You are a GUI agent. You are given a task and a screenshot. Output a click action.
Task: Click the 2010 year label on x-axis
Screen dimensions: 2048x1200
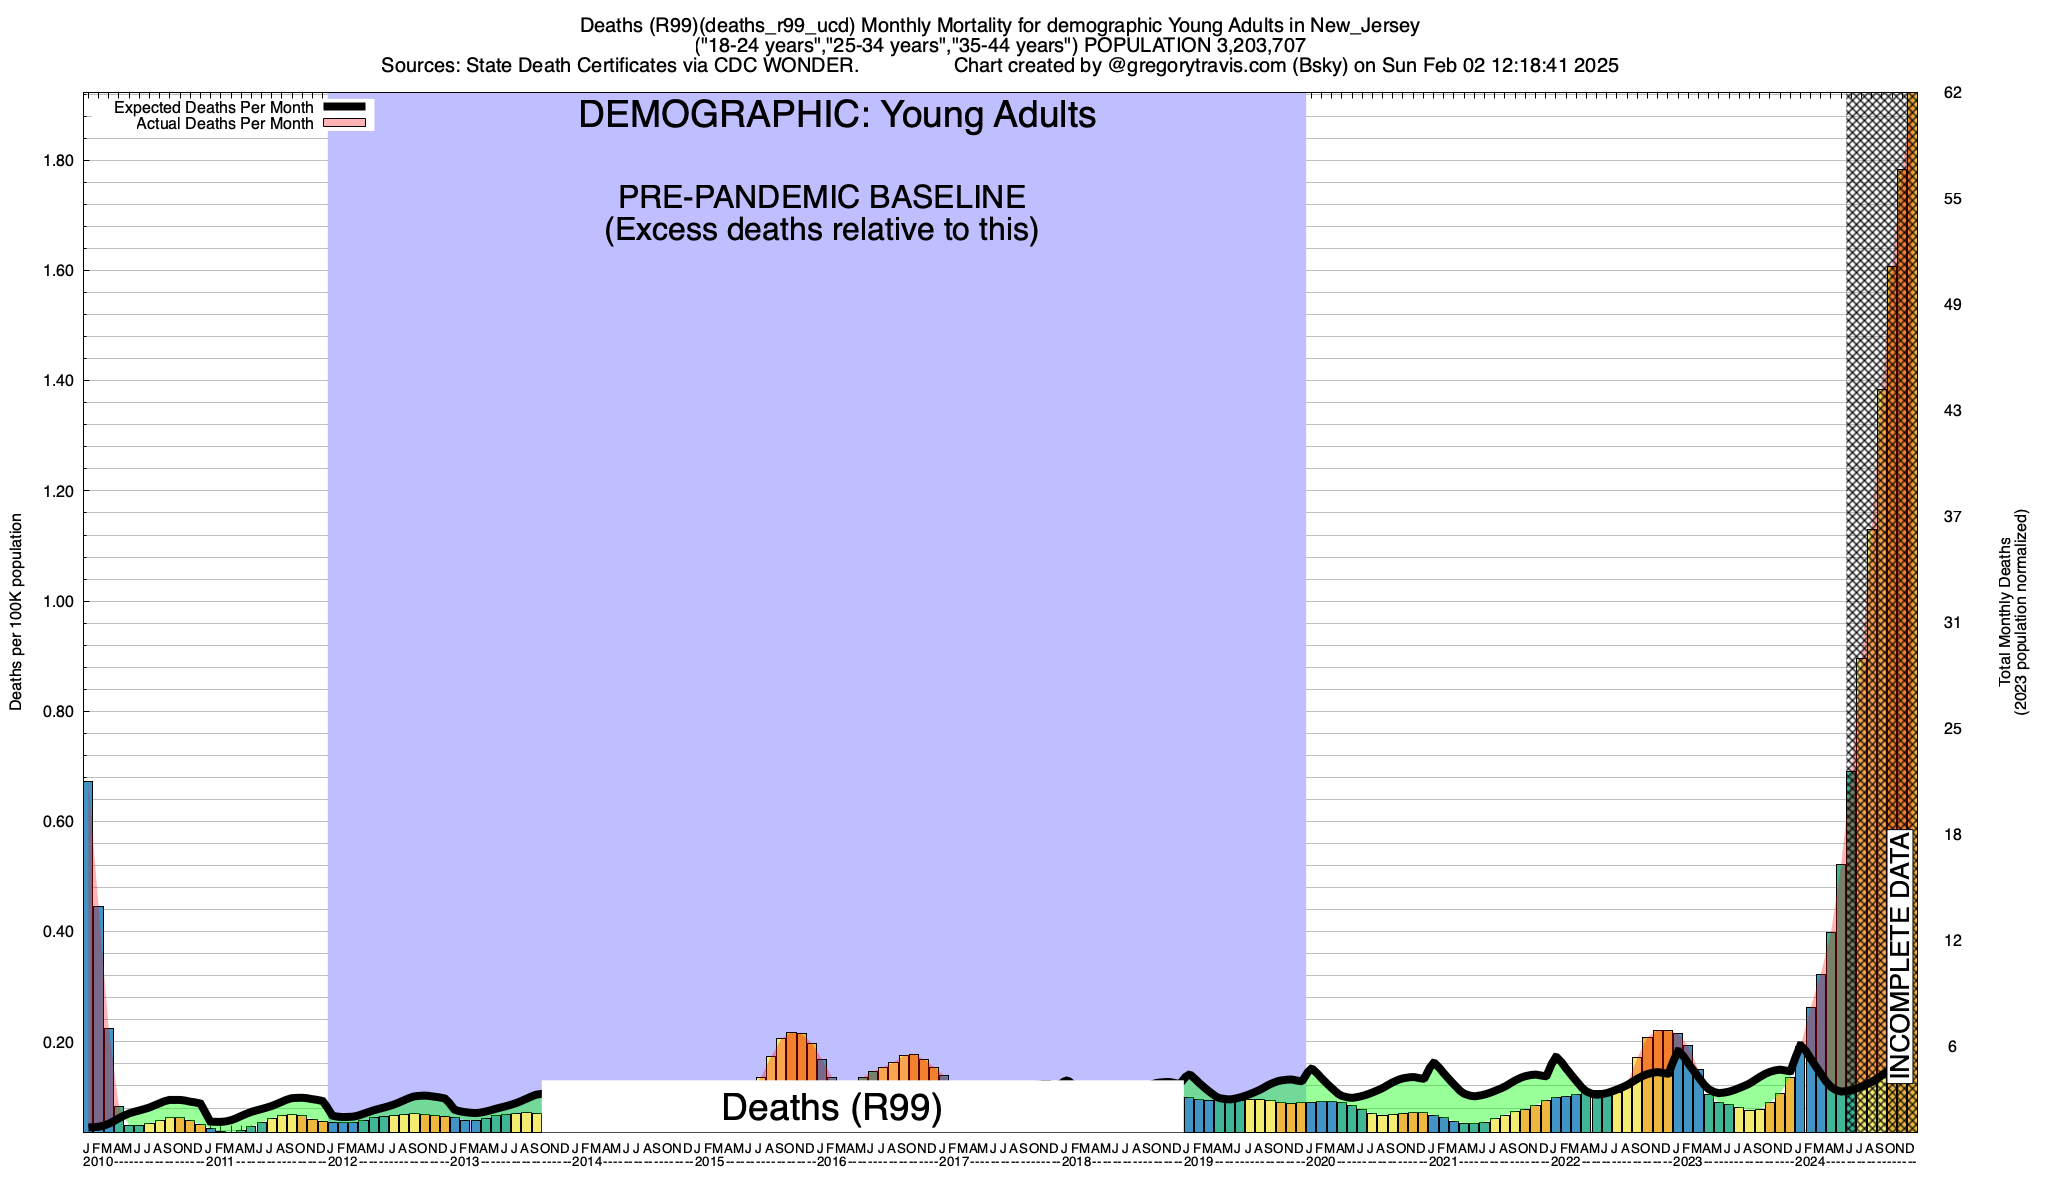pyautogui.click(x=98, y=1162)
